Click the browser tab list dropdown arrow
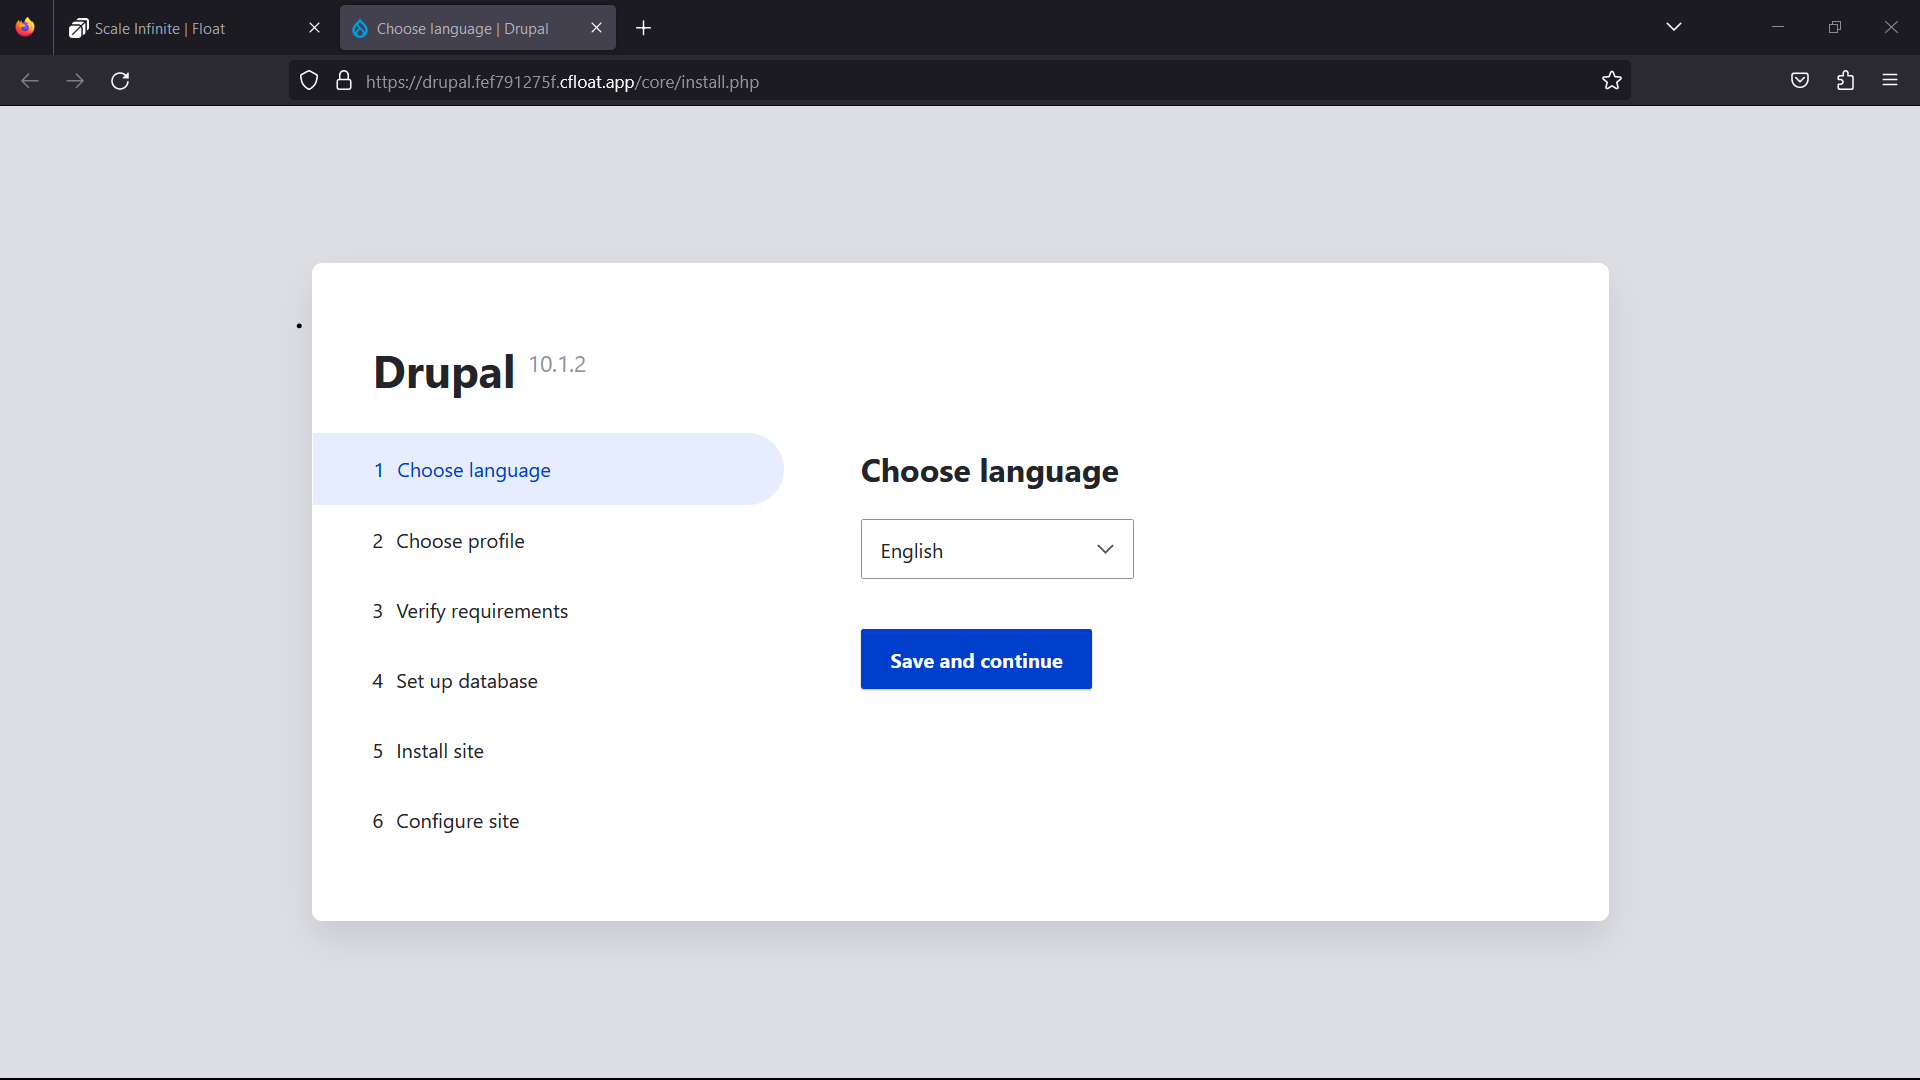The width and height of the screenshot is (1920, 1080). (1675, 26)
